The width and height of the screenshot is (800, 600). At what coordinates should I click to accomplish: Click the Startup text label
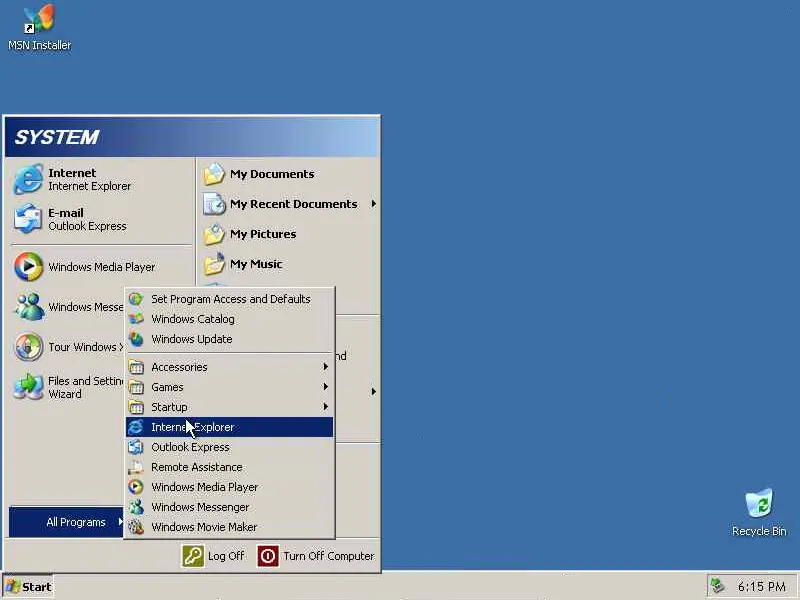(169, 407)
